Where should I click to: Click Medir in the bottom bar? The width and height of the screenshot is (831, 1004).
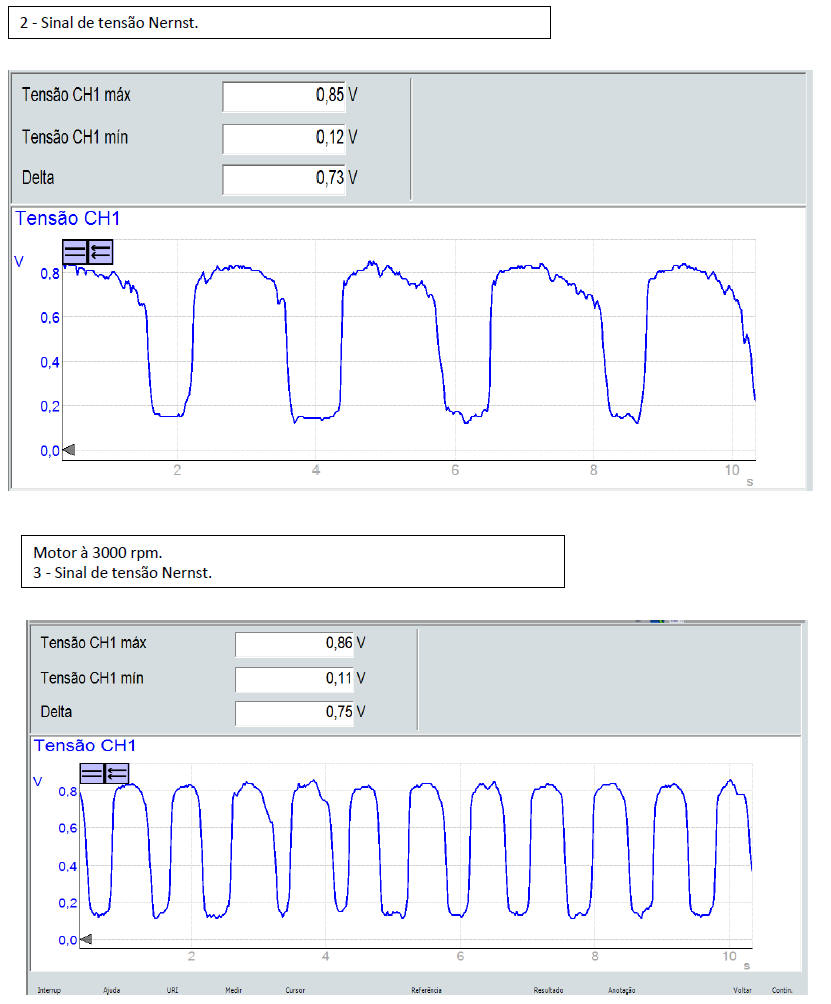(x=234, y=990)
